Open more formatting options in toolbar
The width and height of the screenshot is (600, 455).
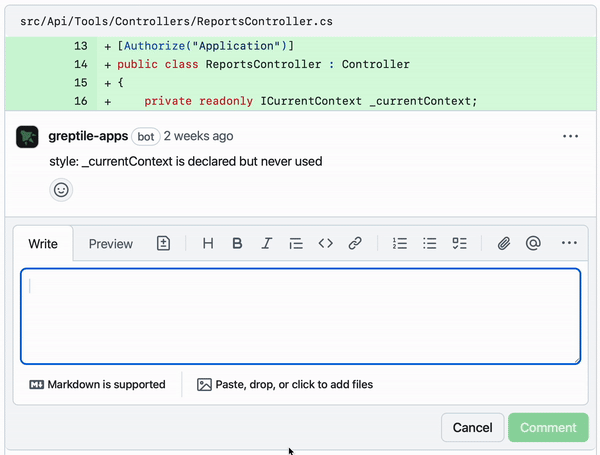pos(569,243)
